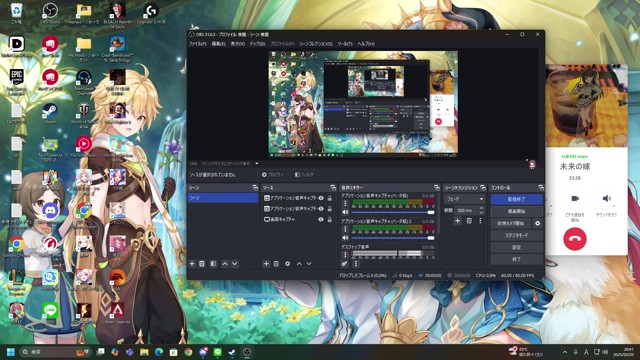Delete the selected source with the ソース dock trash icon

point(276,264)
